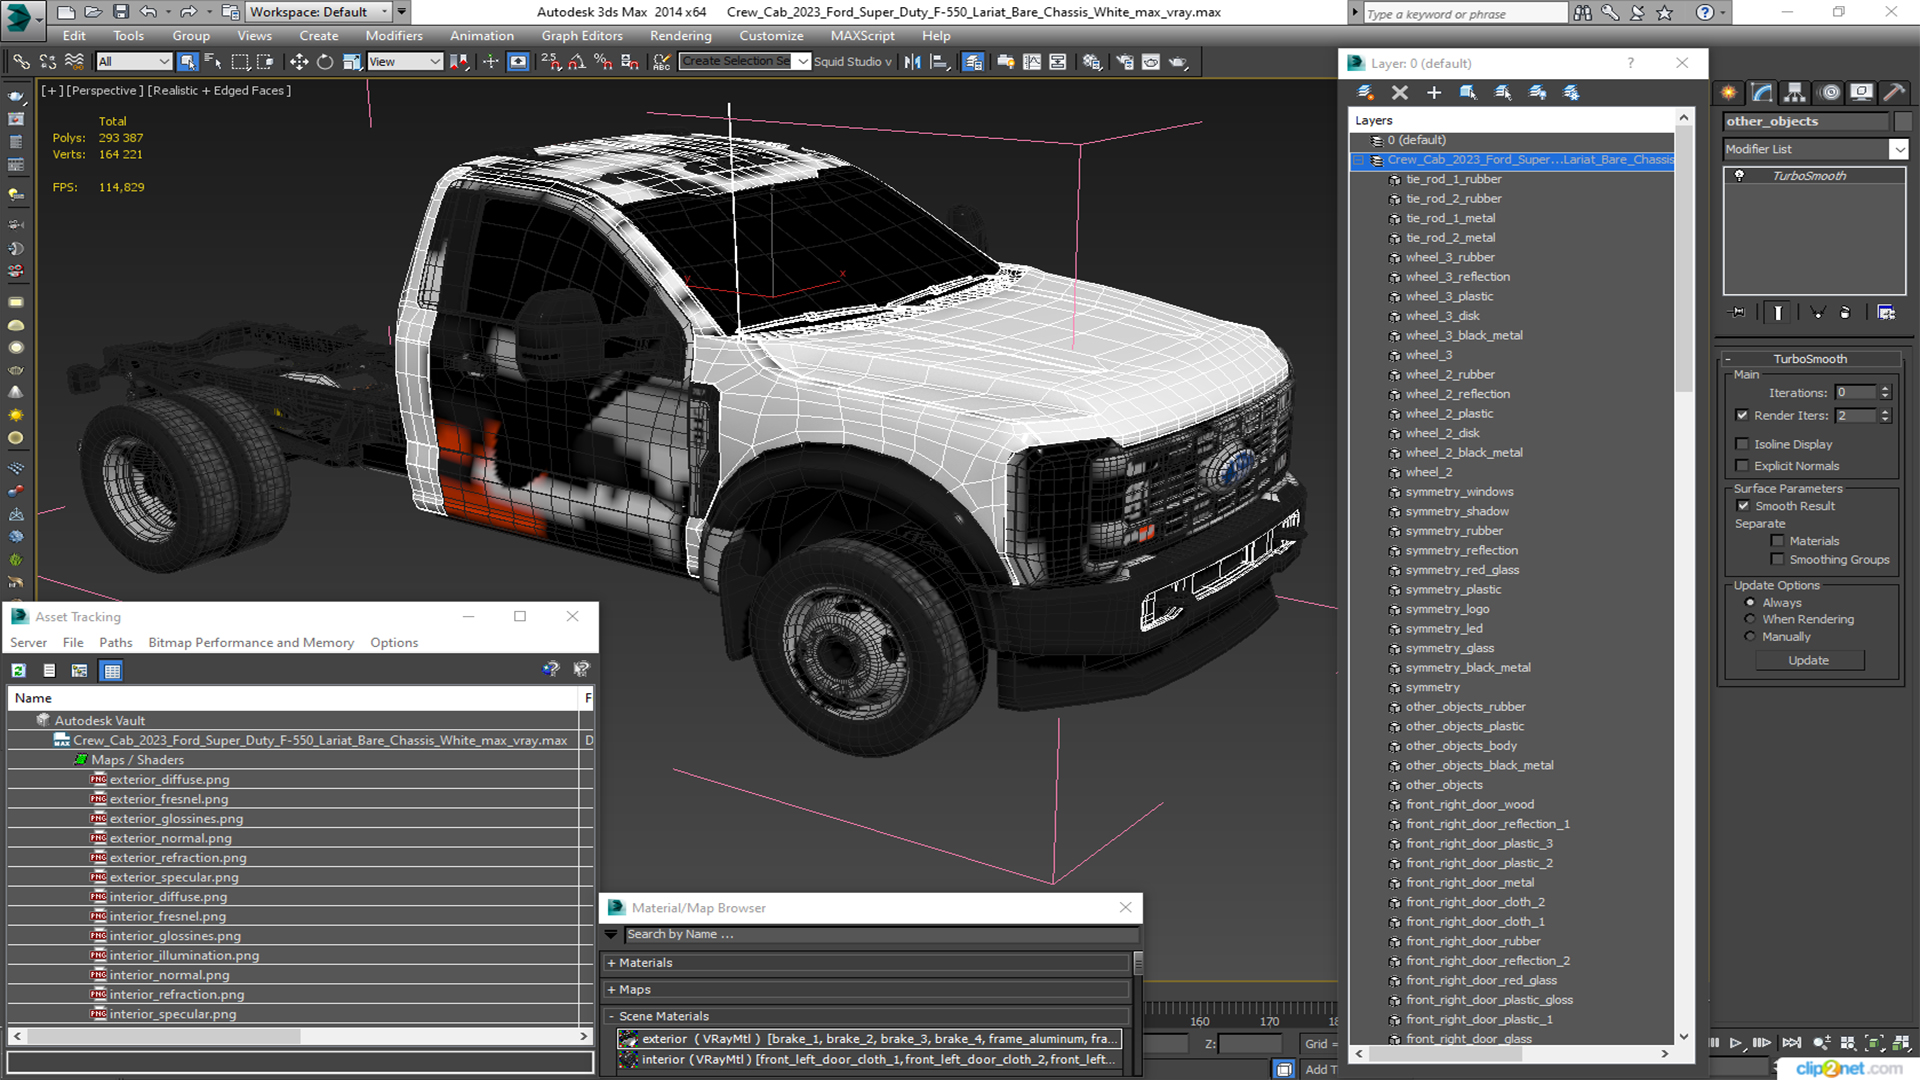Select the When Rendering update option
This screenshot has height=1080, width=1920.
coord(1750,619)
